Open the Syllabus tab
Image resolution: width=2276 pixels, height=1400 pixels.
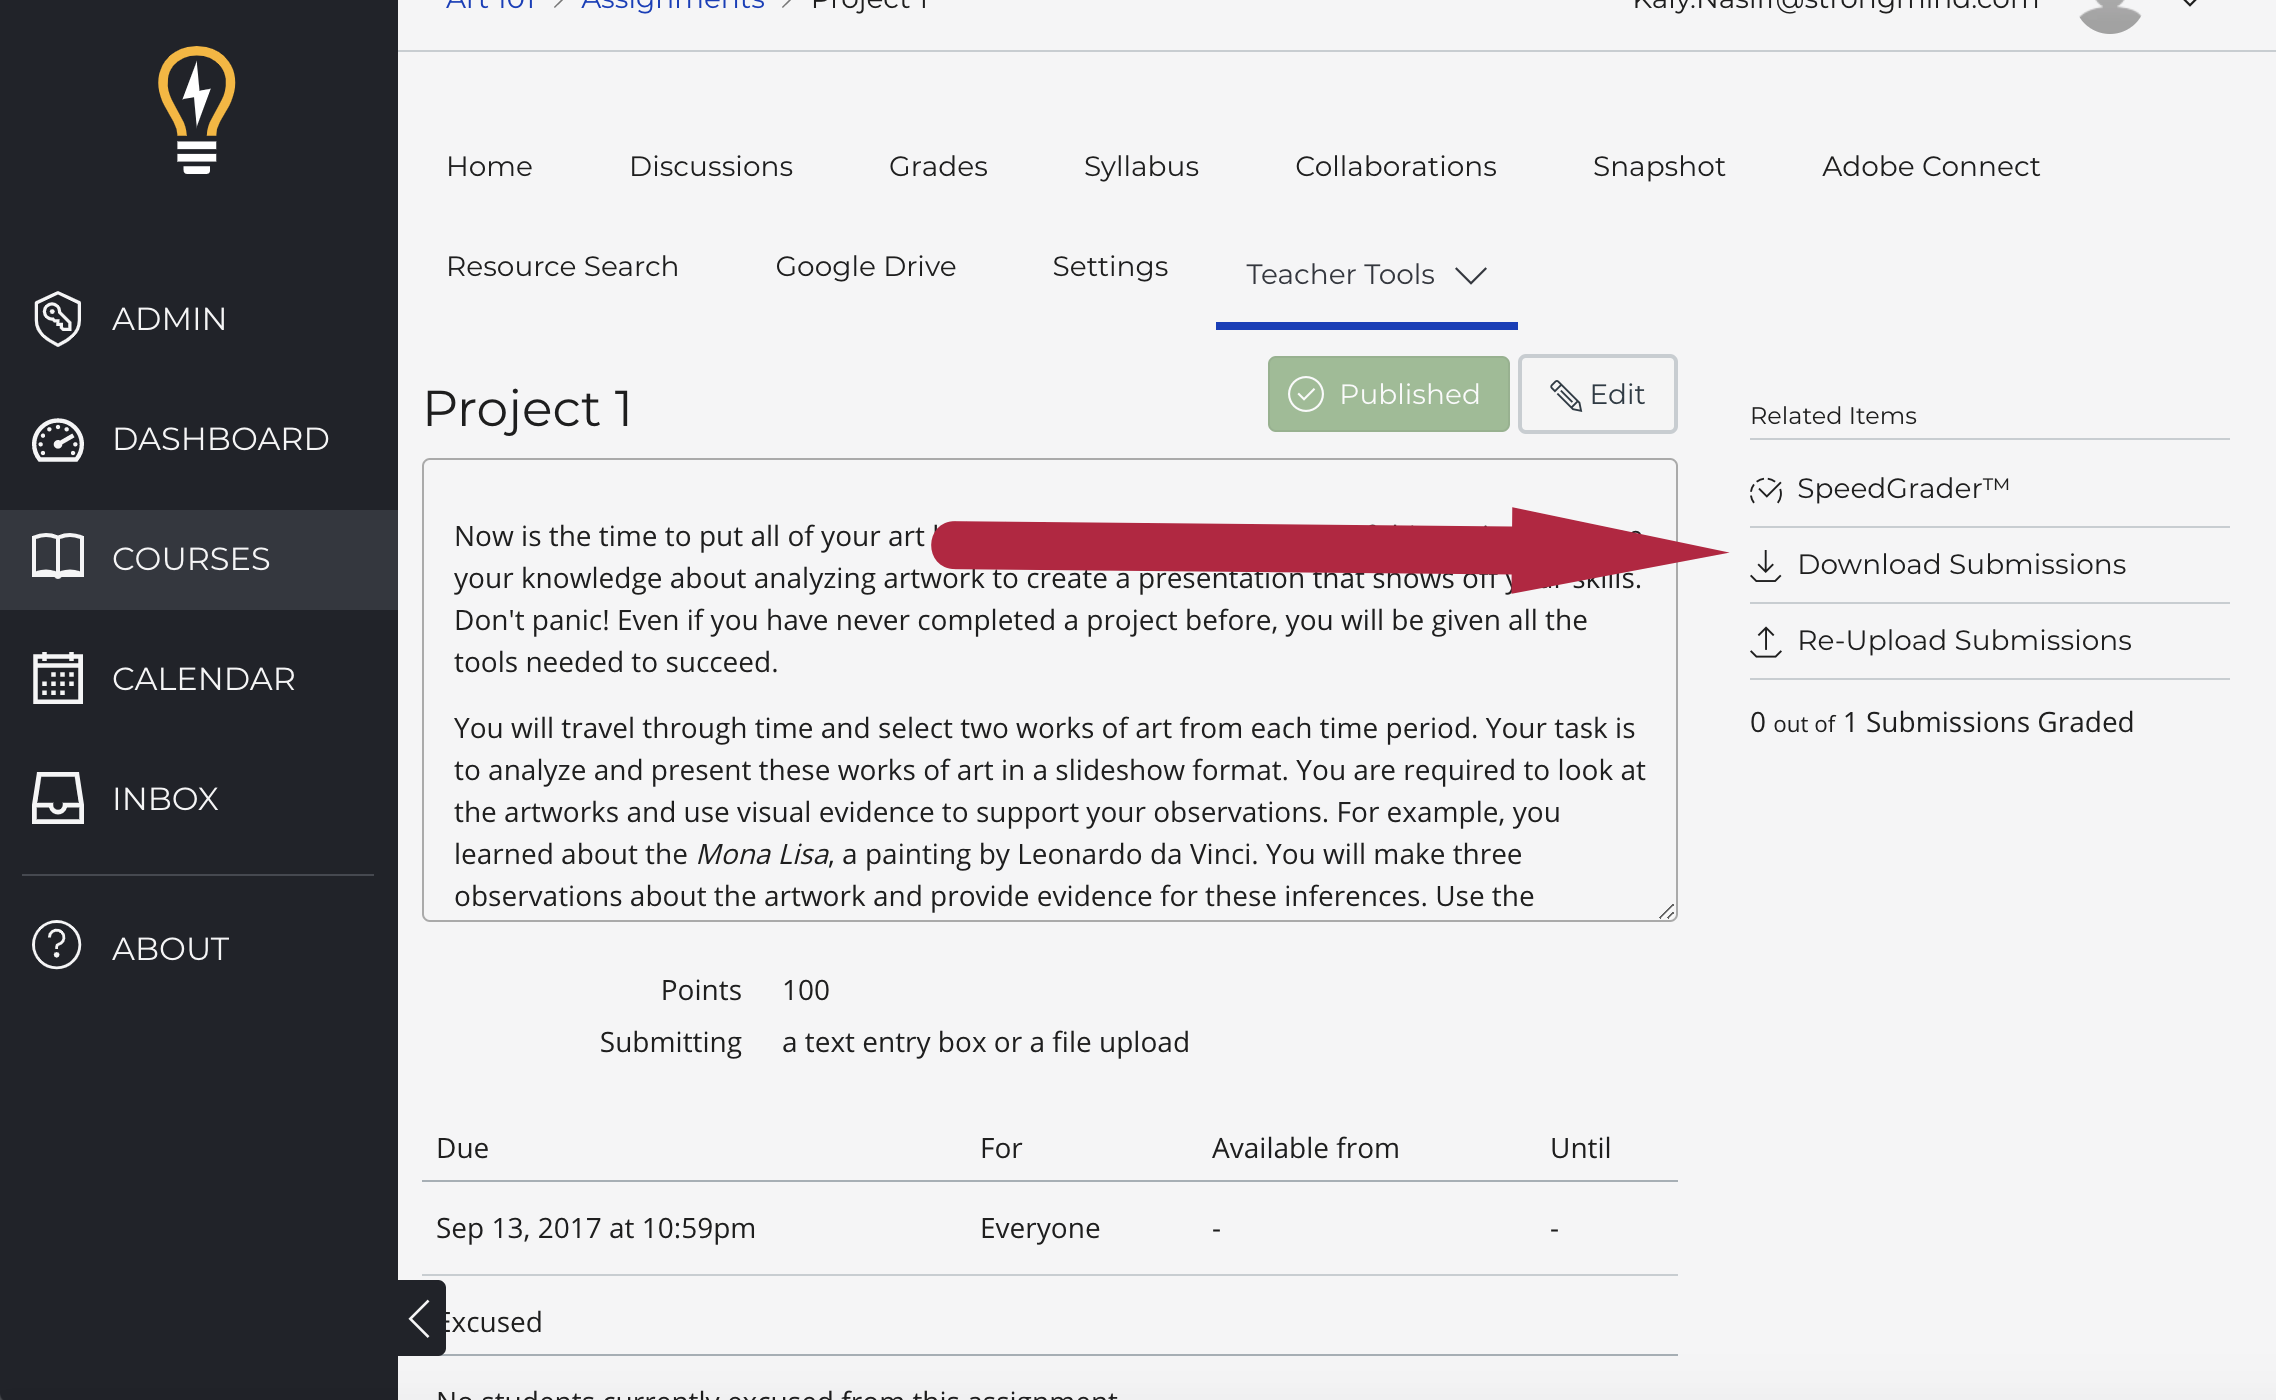(x=1141, y=166)
